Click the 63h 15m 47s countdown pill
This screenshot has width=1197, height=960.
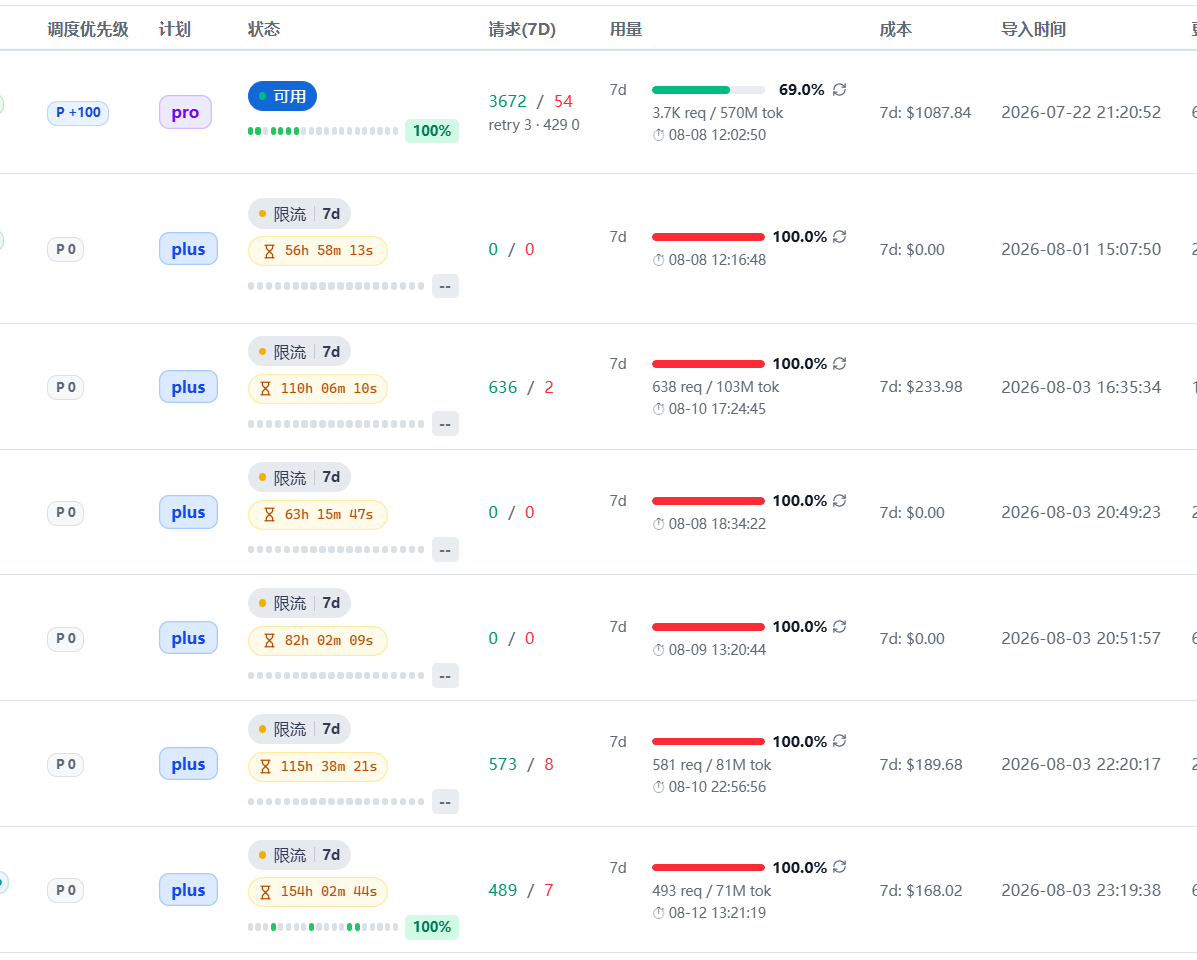click(x=318, y=514)
